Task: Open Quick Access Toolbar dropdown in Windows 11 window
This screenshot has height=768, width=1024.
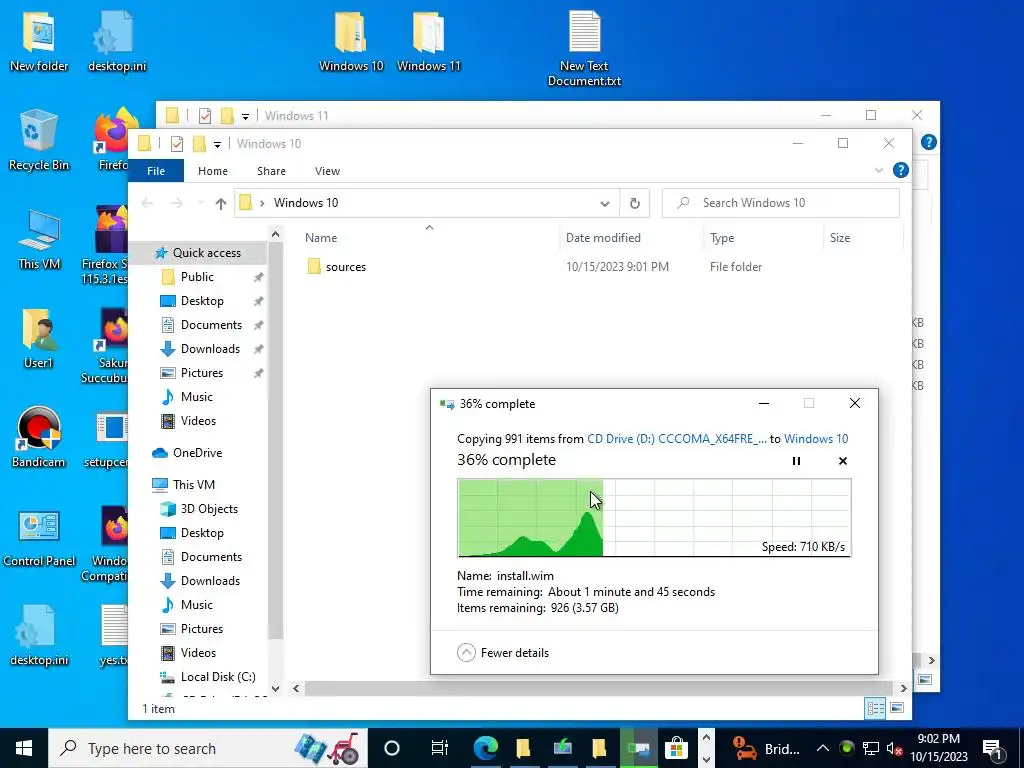Action: tap(246, 117)
